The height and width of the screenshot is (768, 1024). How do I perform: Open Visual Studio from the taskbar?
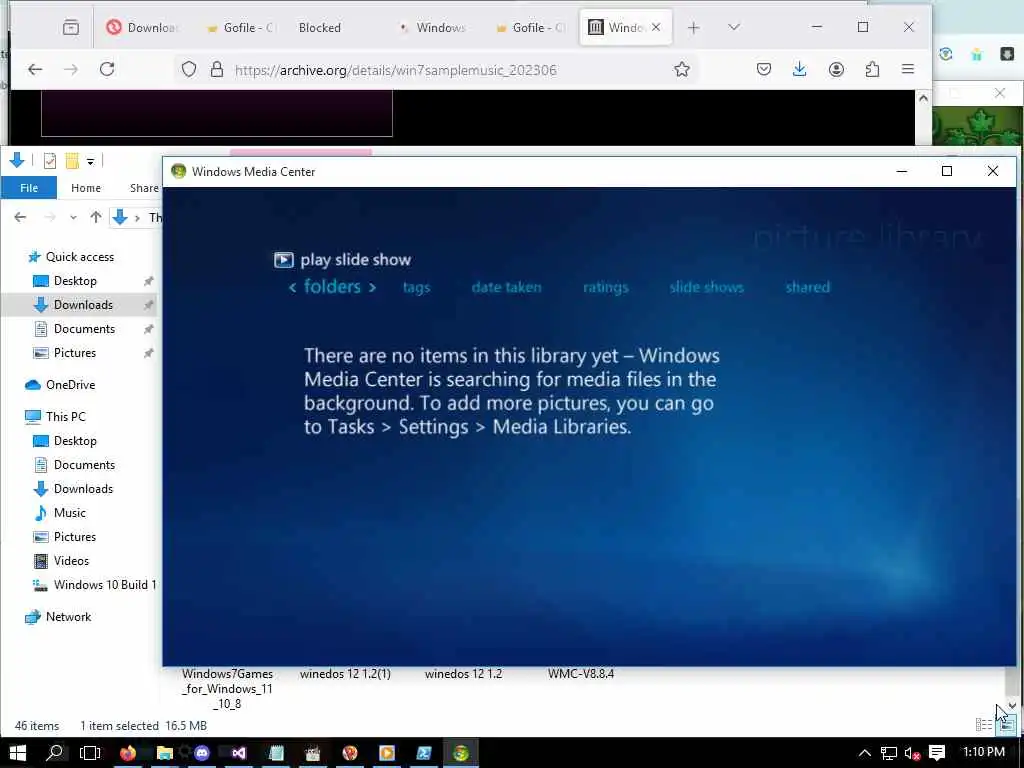[239, 753]
